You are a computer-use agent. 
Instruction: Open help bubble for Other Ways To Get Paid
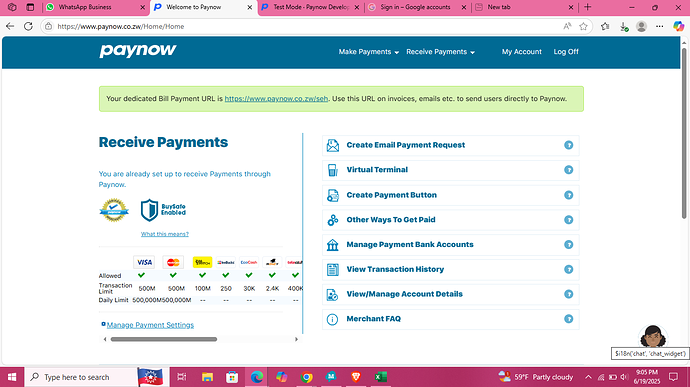point(569,220)
